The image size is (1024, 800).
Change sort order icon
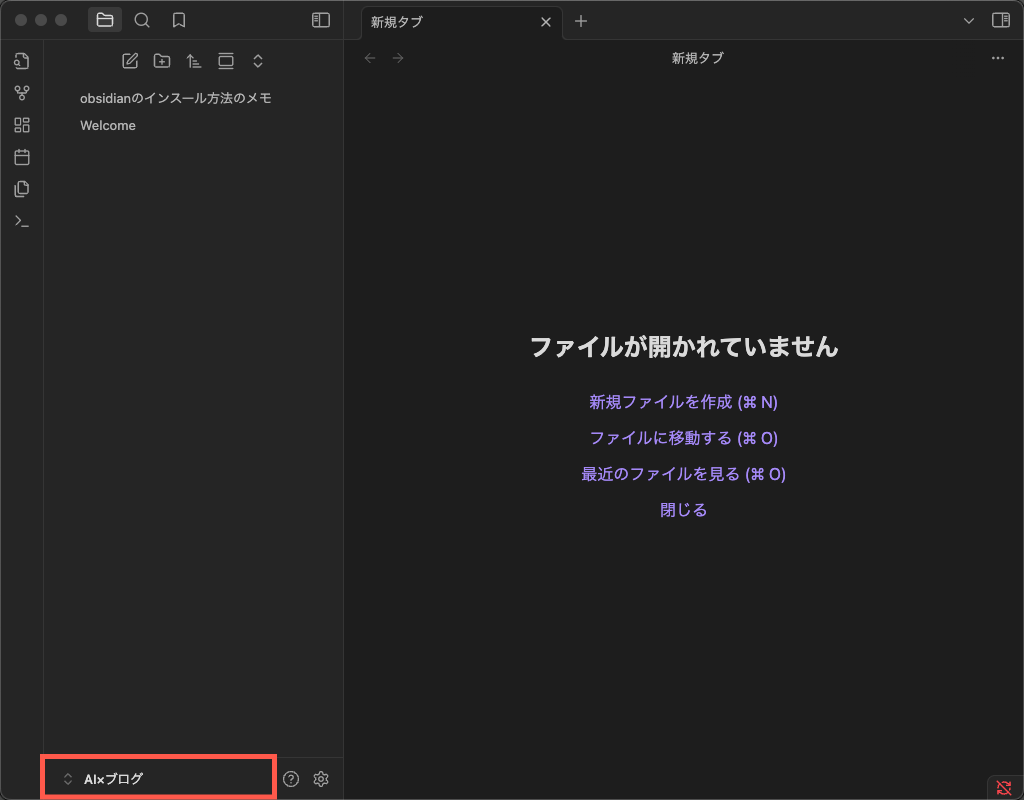coord(194,61)
